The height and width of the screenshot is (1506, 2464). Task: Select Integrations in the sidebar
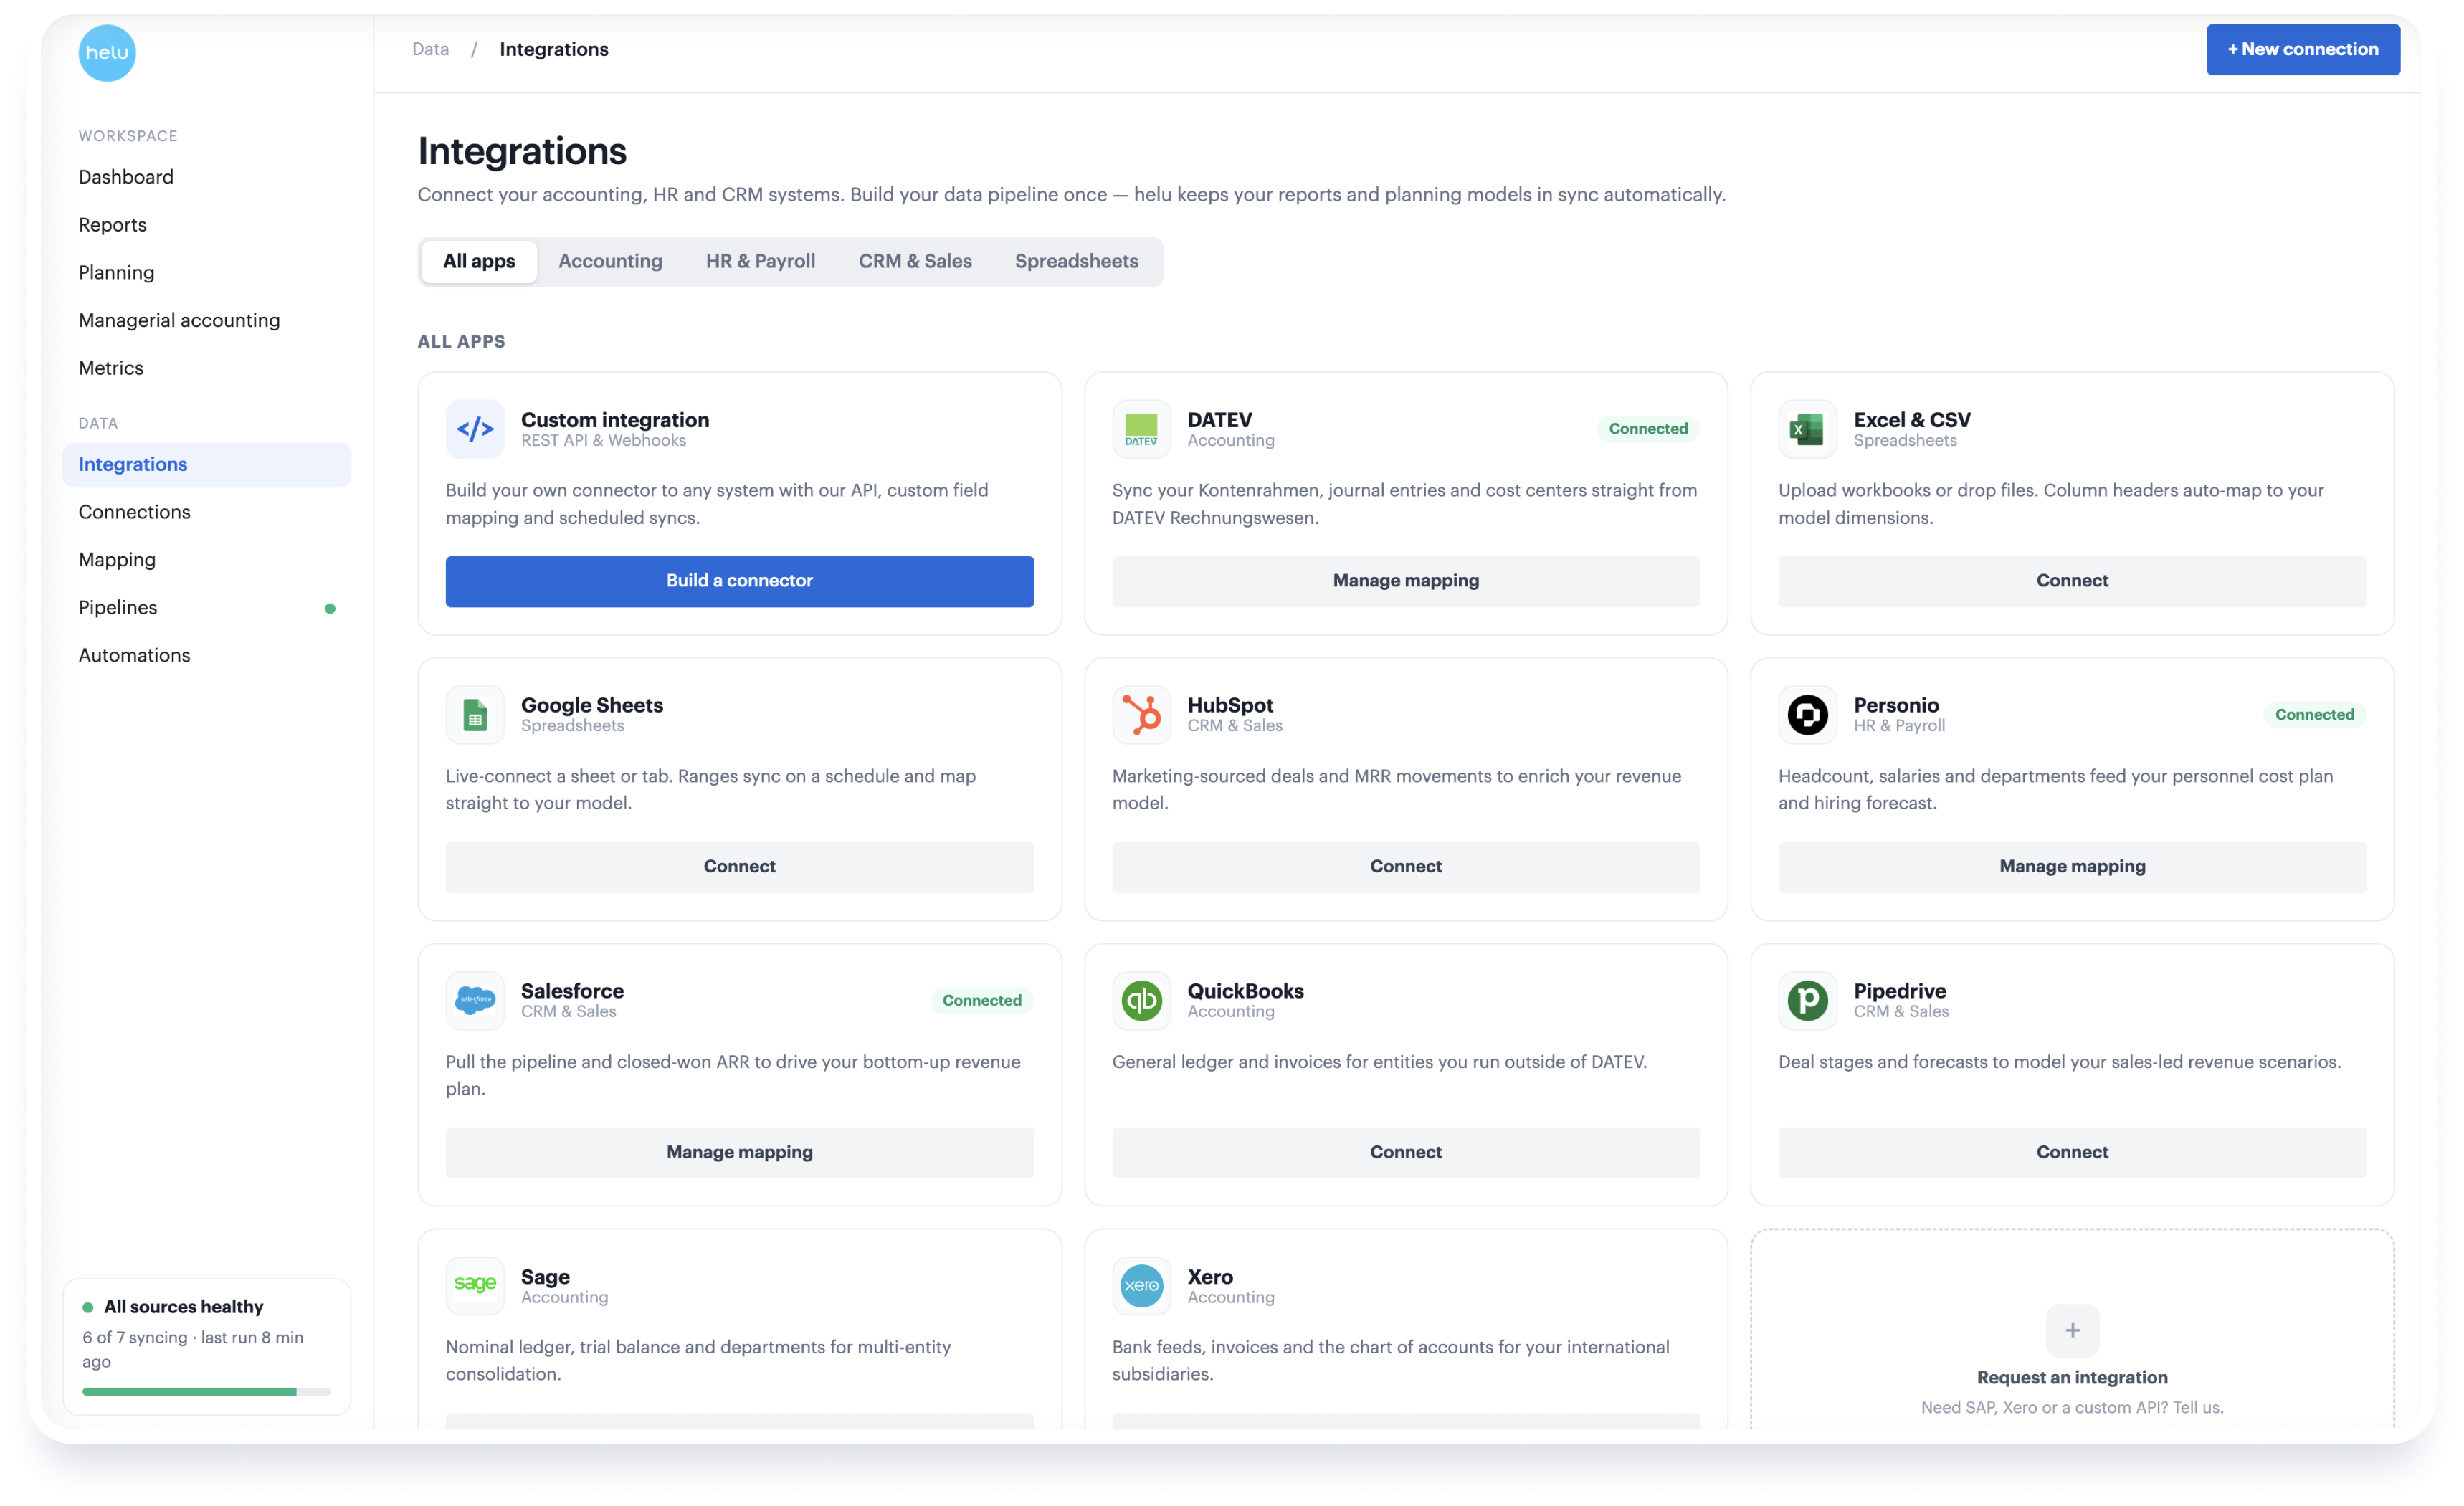click(x=207, y=464)
